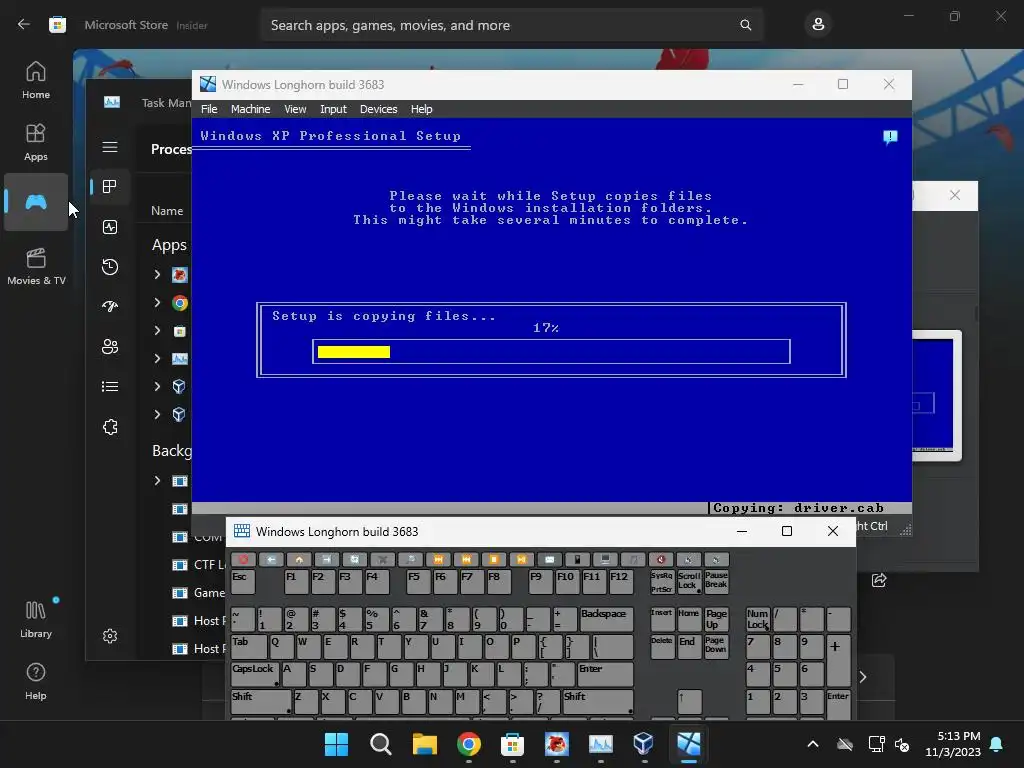Click right chevron arrow beside soft keyboard
Screen dimensions: 1024x768
[x=863, y=677]
